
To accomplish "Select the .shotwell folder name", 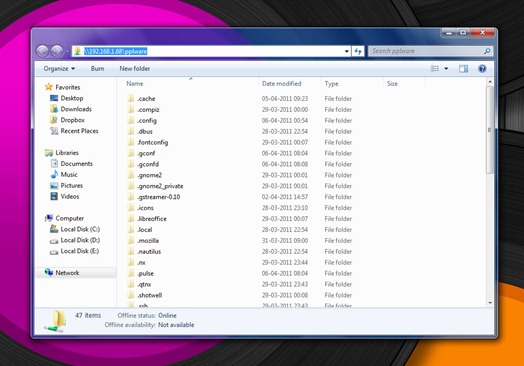I will tap(150, 295).
